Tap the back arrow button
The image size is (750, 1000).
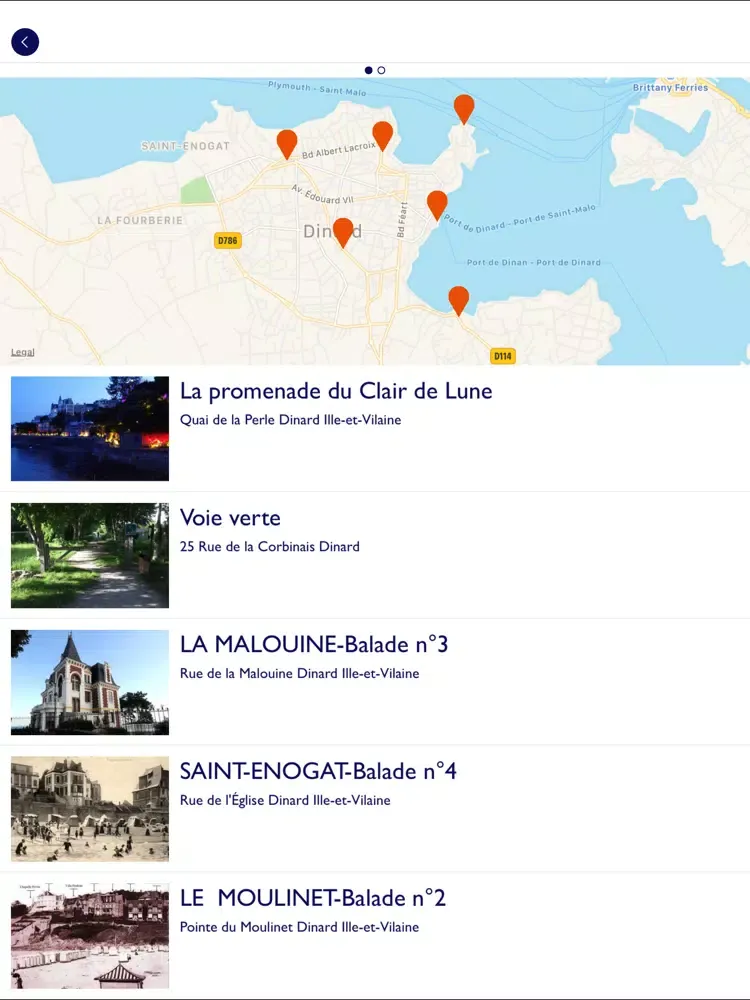coord(25,42)
